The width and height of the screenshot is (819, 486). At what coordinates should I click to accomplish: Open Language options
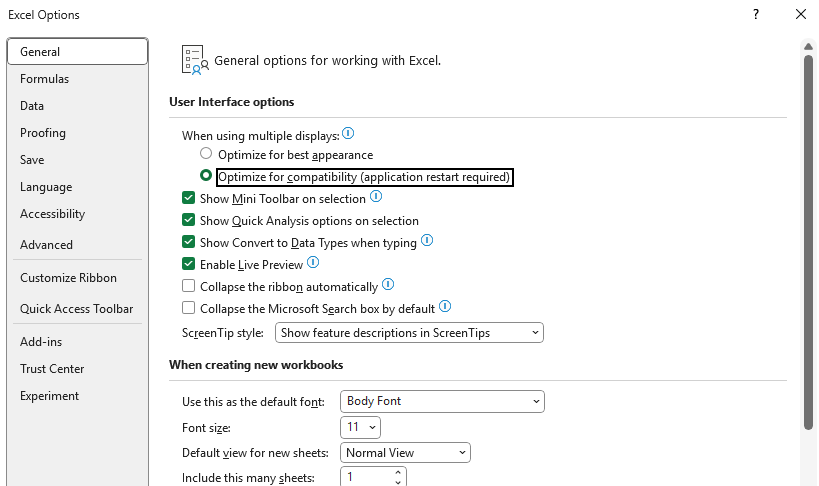pyautogui.click(x=77, y=187)
